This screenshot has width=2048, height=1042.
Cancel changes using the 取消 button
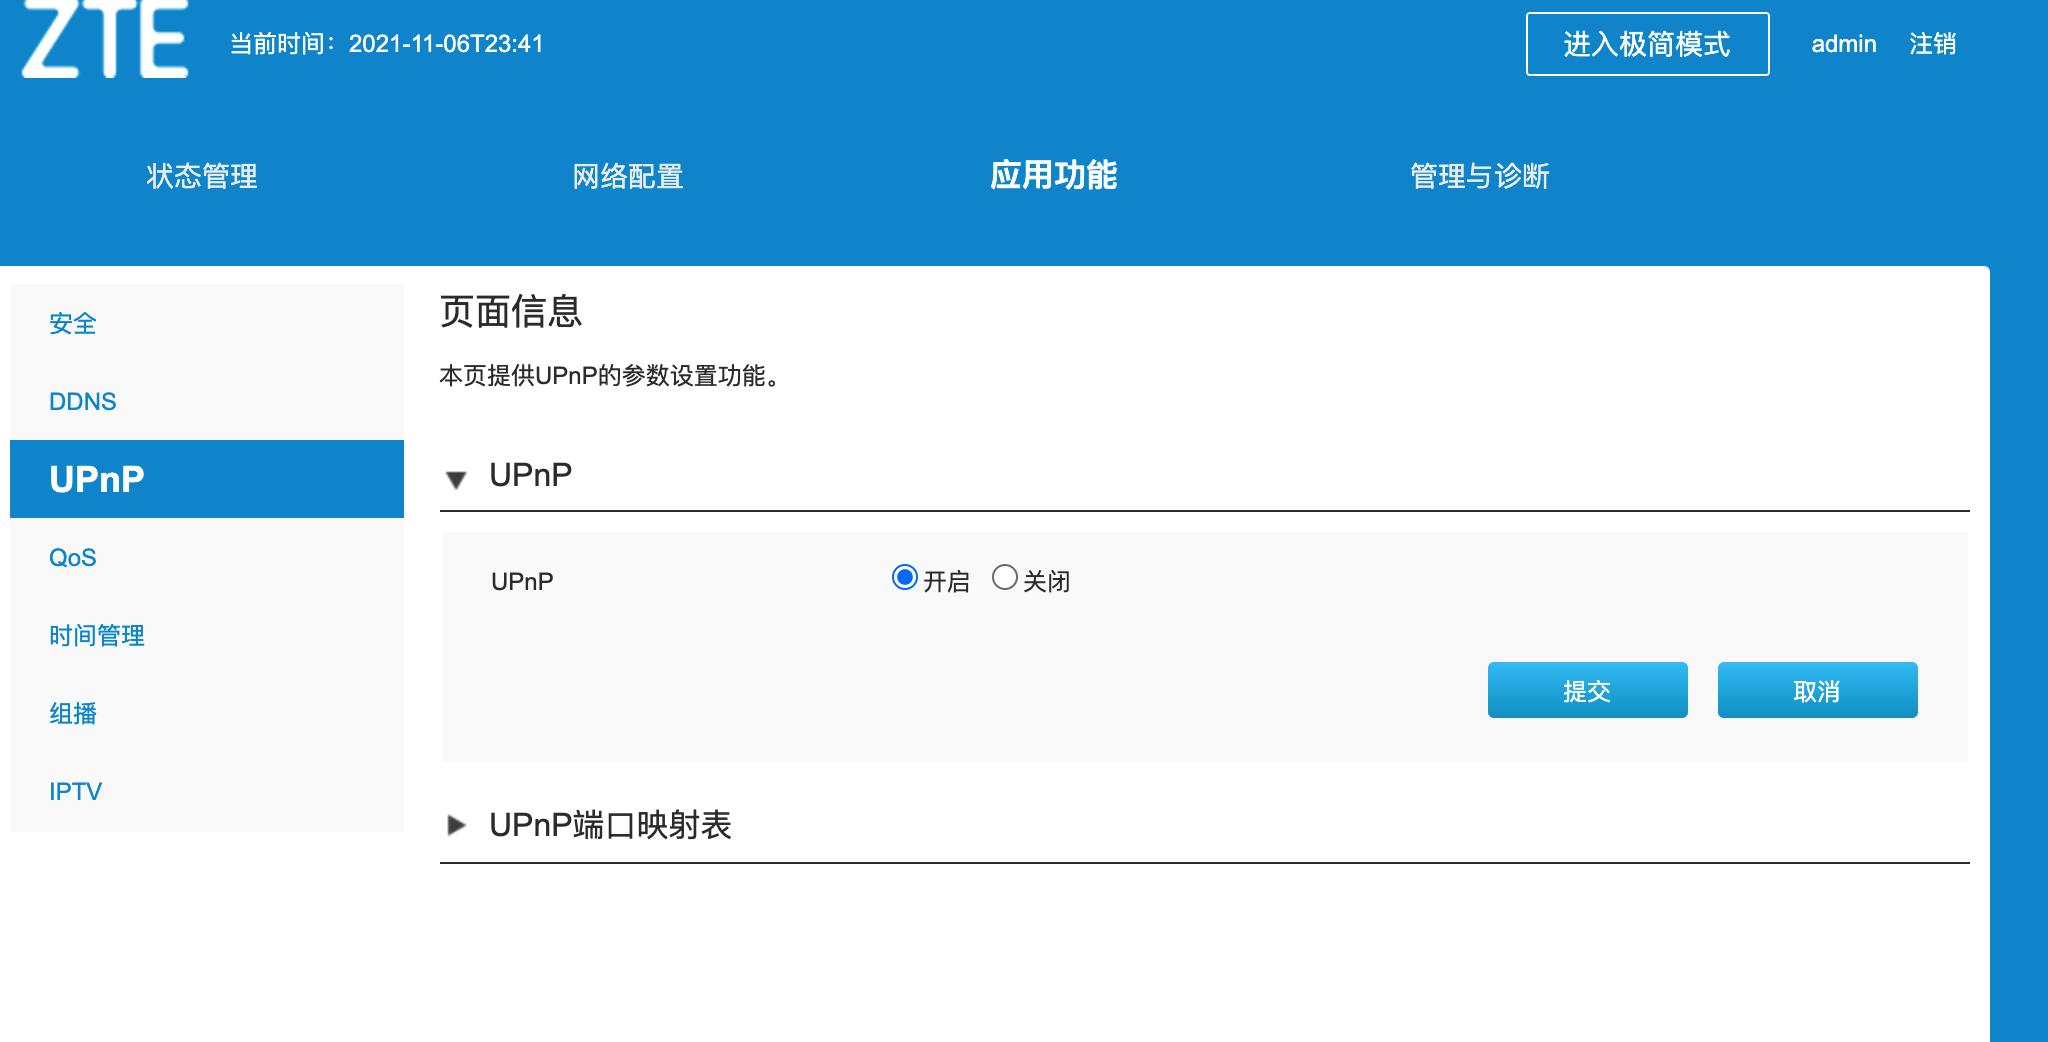(x=1817, y=690)
